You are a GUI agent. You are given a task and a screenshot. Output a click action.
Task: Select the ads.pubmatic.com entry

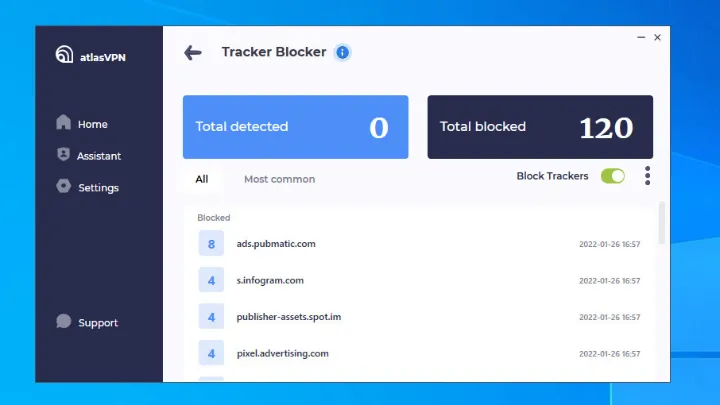click(419, 243)
